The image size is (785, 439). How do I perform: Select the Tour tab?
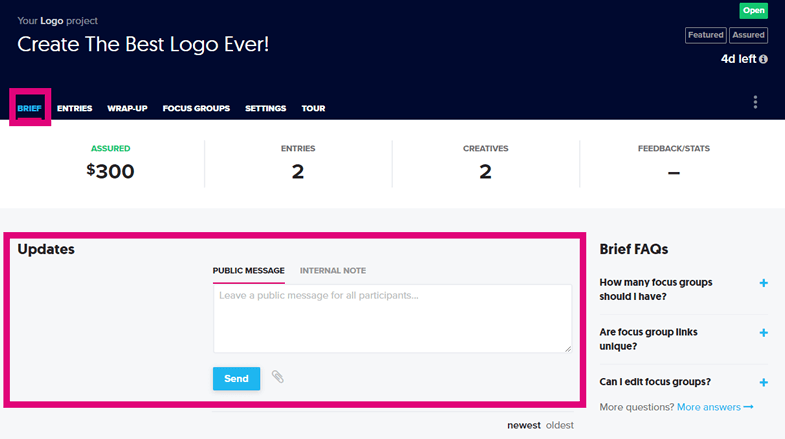[x=313, y=108]
